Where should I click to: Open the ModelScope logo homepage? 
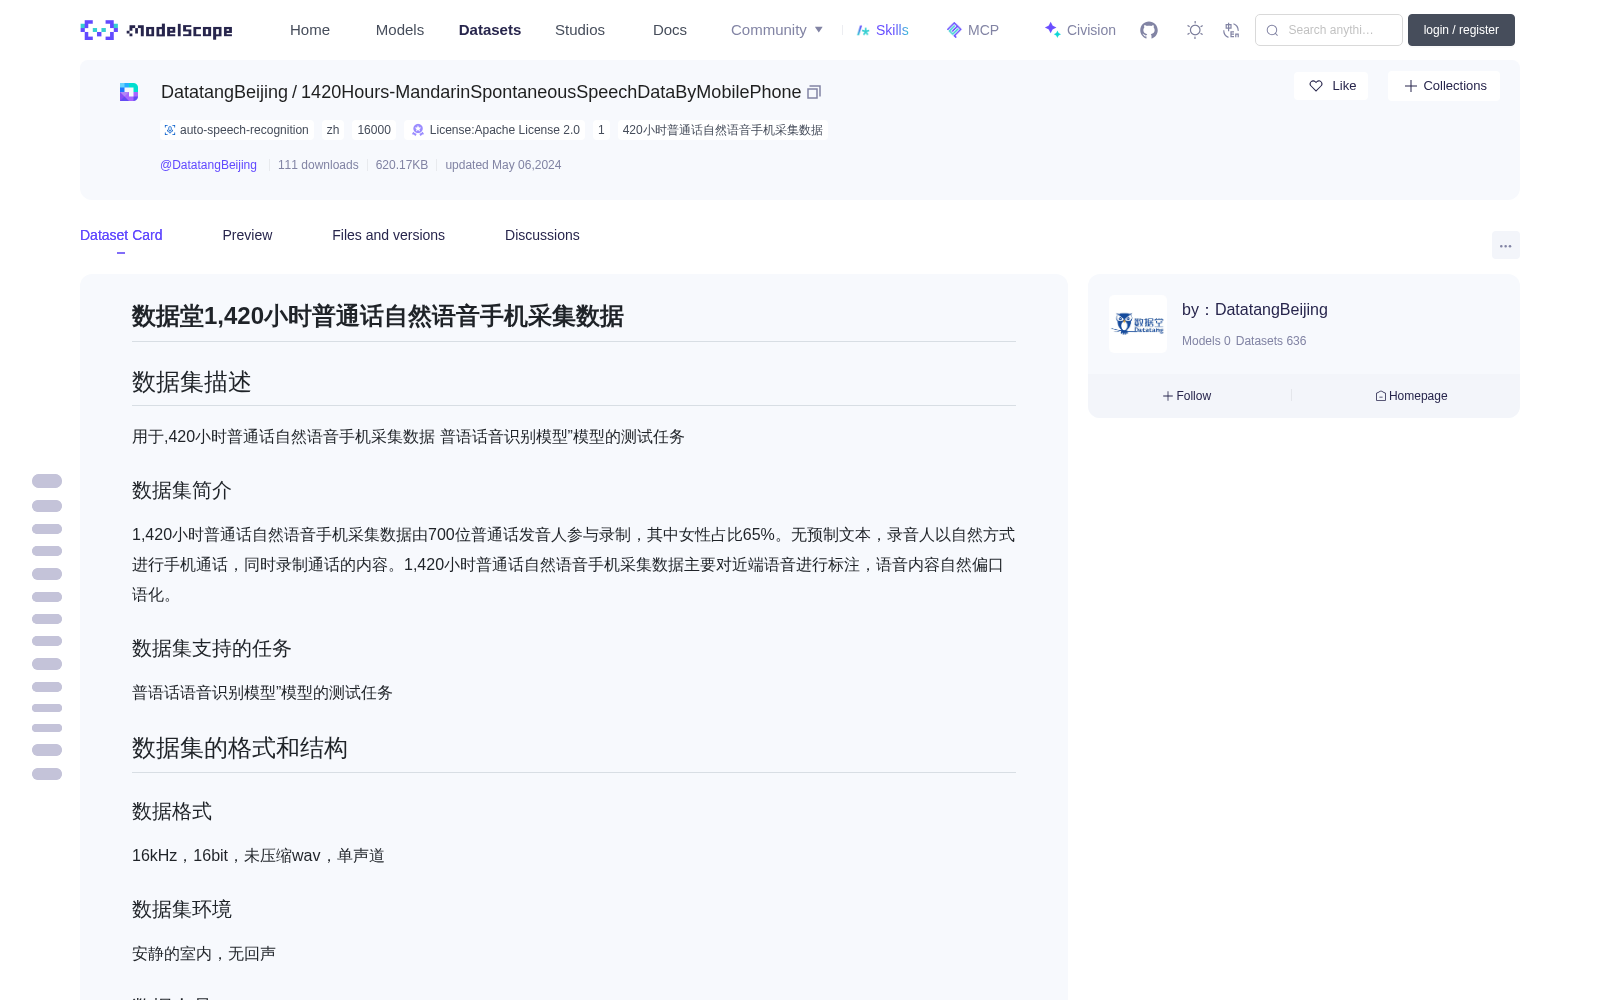click(x=157, y=30)
